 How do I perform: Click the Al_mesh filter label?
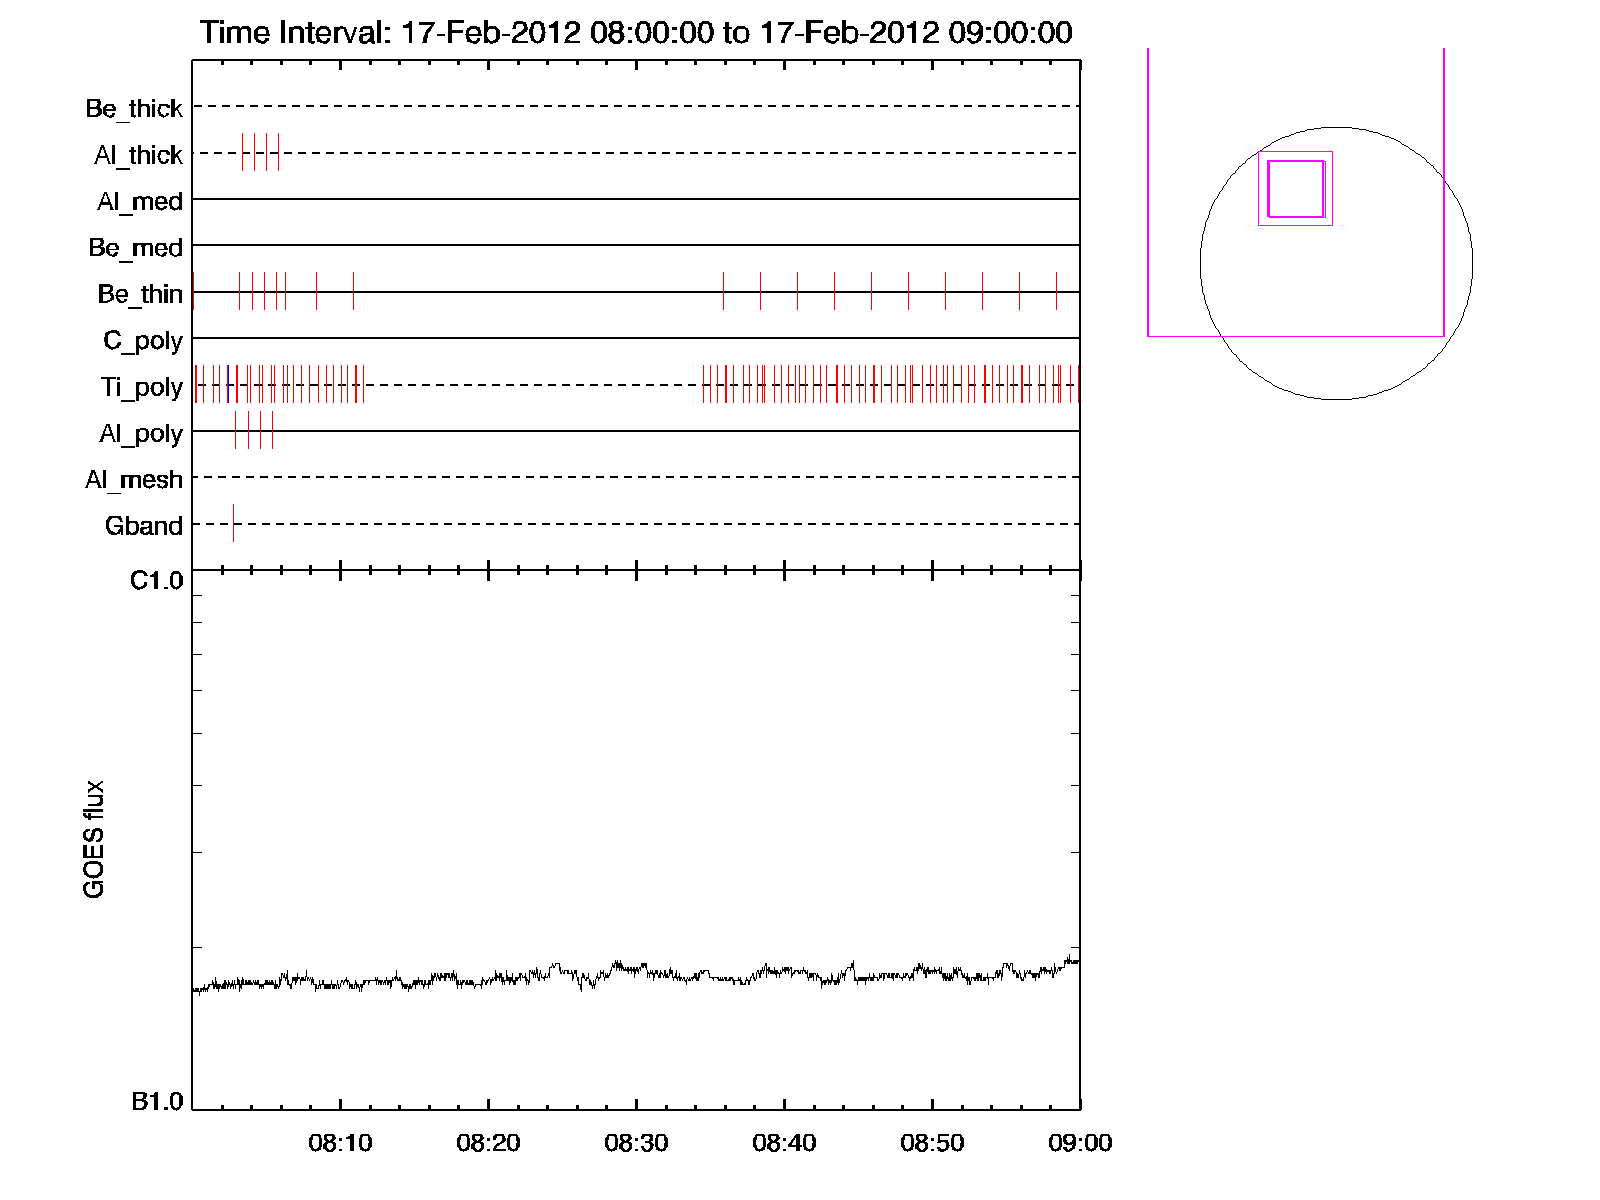[x=134, y=480]
